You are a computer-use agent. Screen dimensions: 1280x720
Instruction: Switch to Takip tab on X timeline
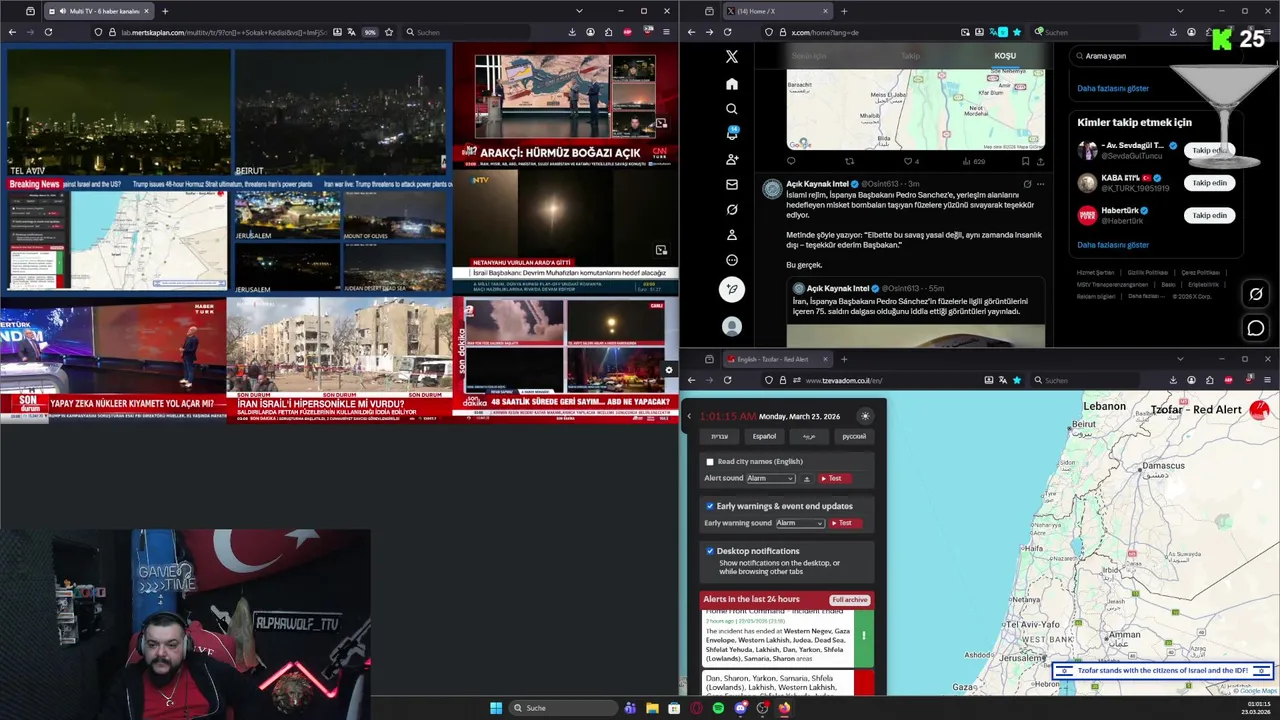tap(910, 56)
